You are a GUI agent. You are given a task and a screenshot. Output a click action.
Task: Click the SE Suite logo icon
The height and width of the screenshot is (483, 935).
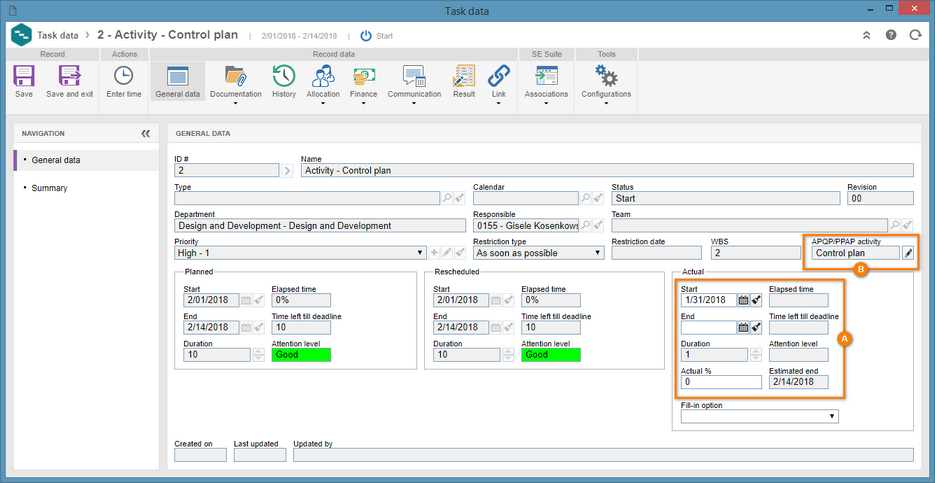tap(21, 35)
